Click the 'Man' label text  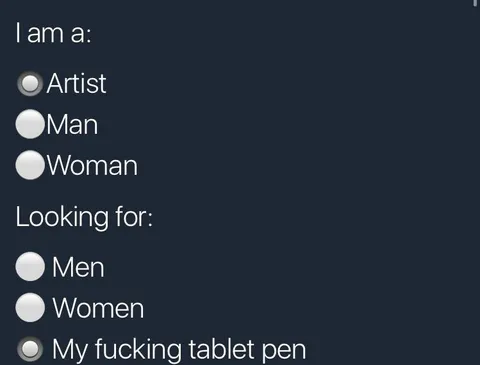click(72, 125)
